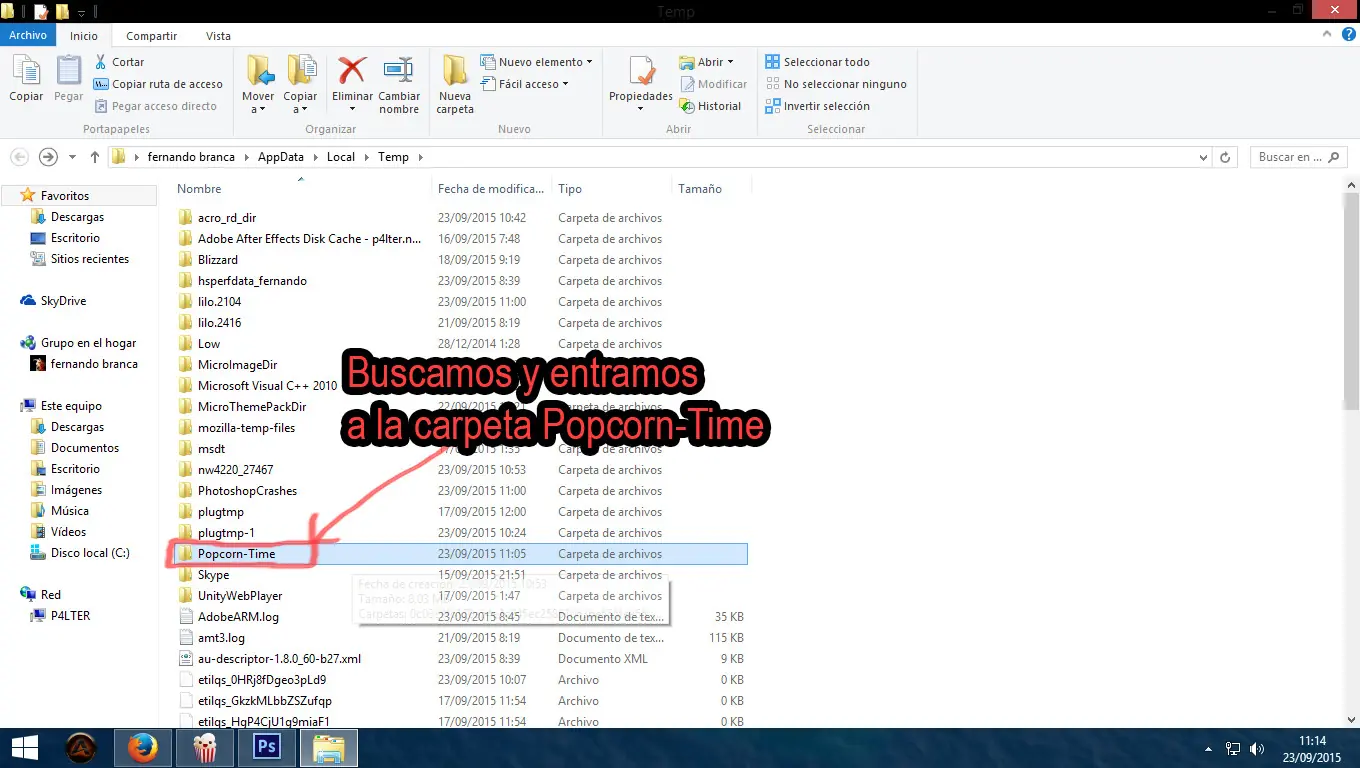The width and height of the screenshot is (1360, 768).
Task: Click the Modificar button
Action: 713,84
